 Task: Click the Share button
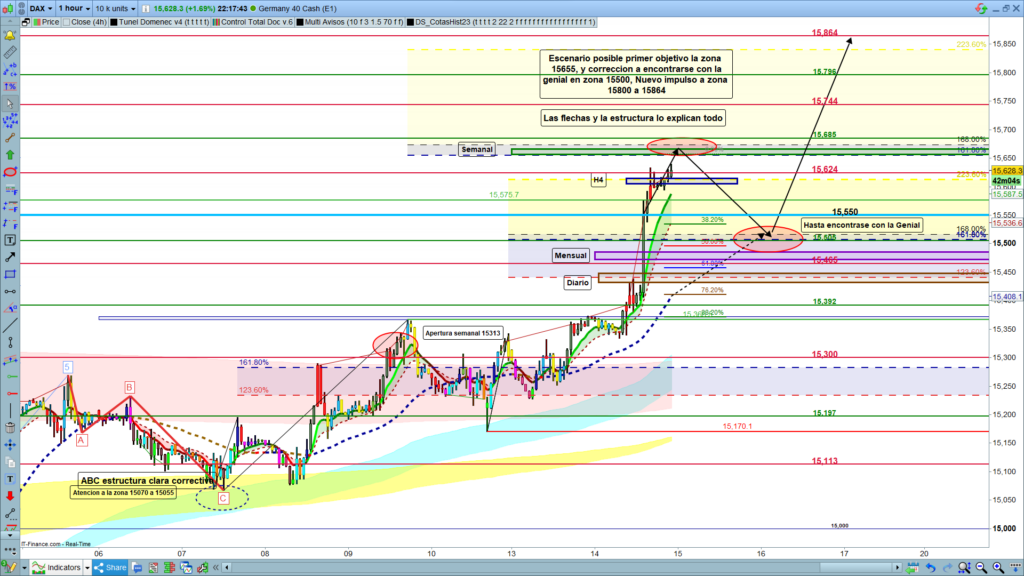coord(111,566)
